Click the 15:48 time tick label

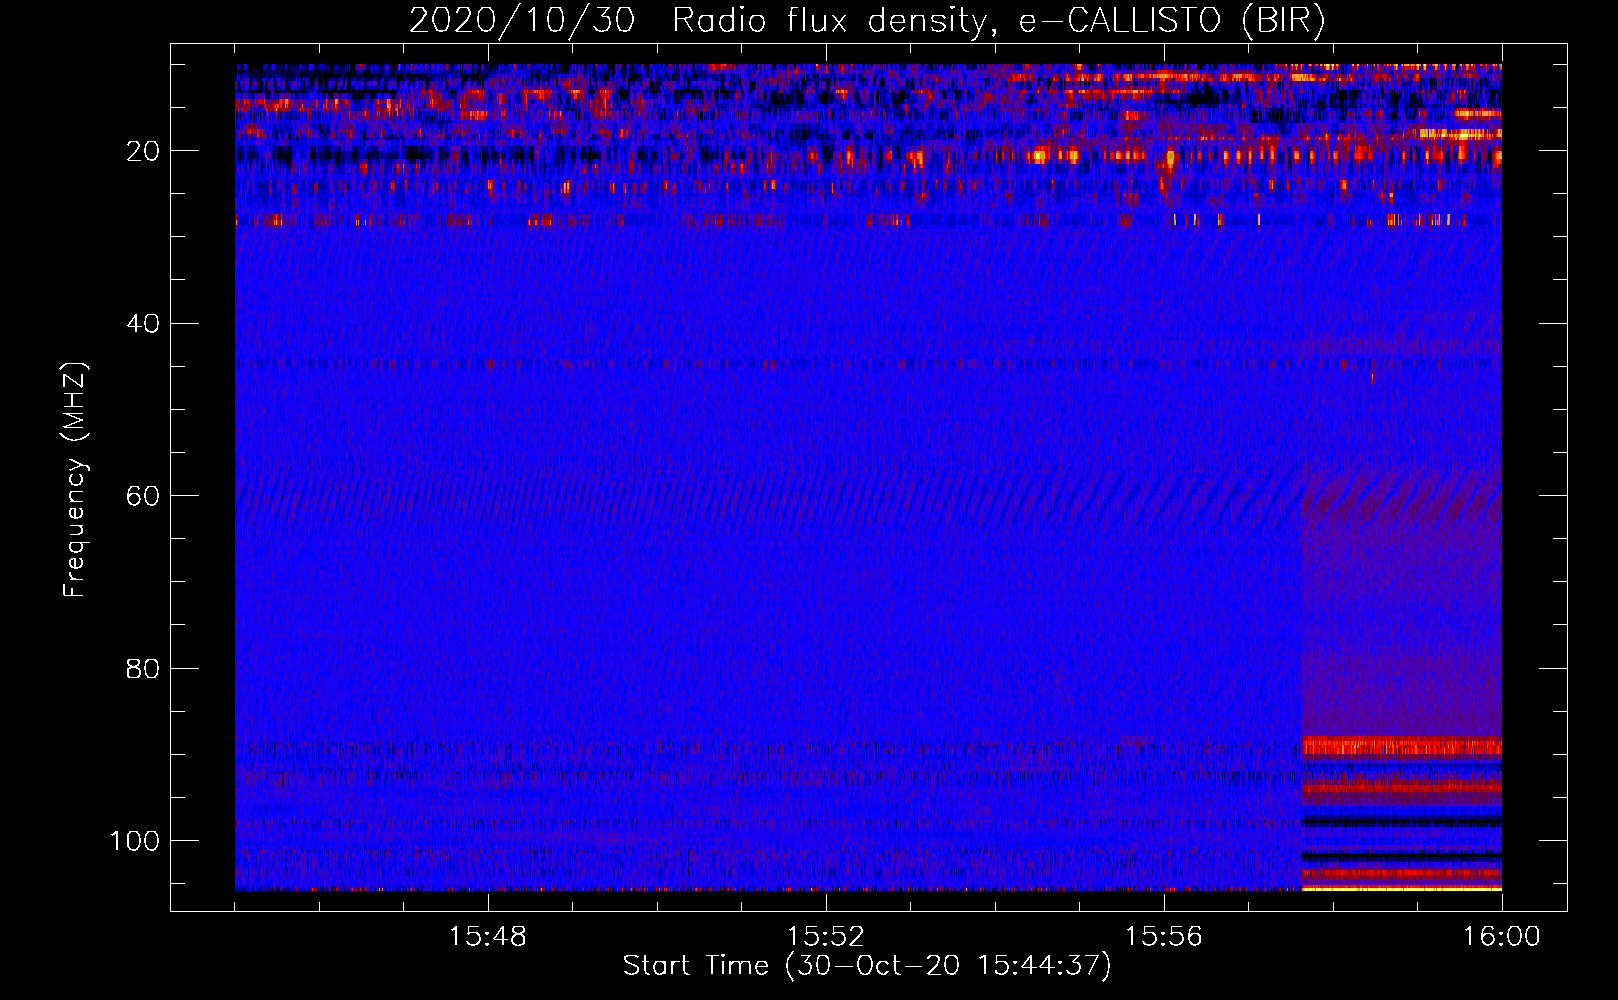click(x=488, y=937)
